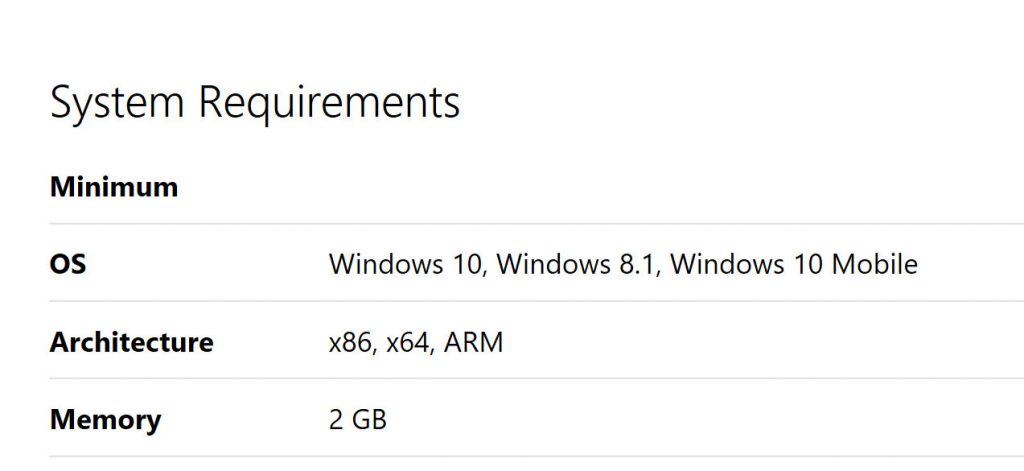Click the word "System" in the heading
The width and height of the screenshot is (1024, 471).
click(118, 103)
